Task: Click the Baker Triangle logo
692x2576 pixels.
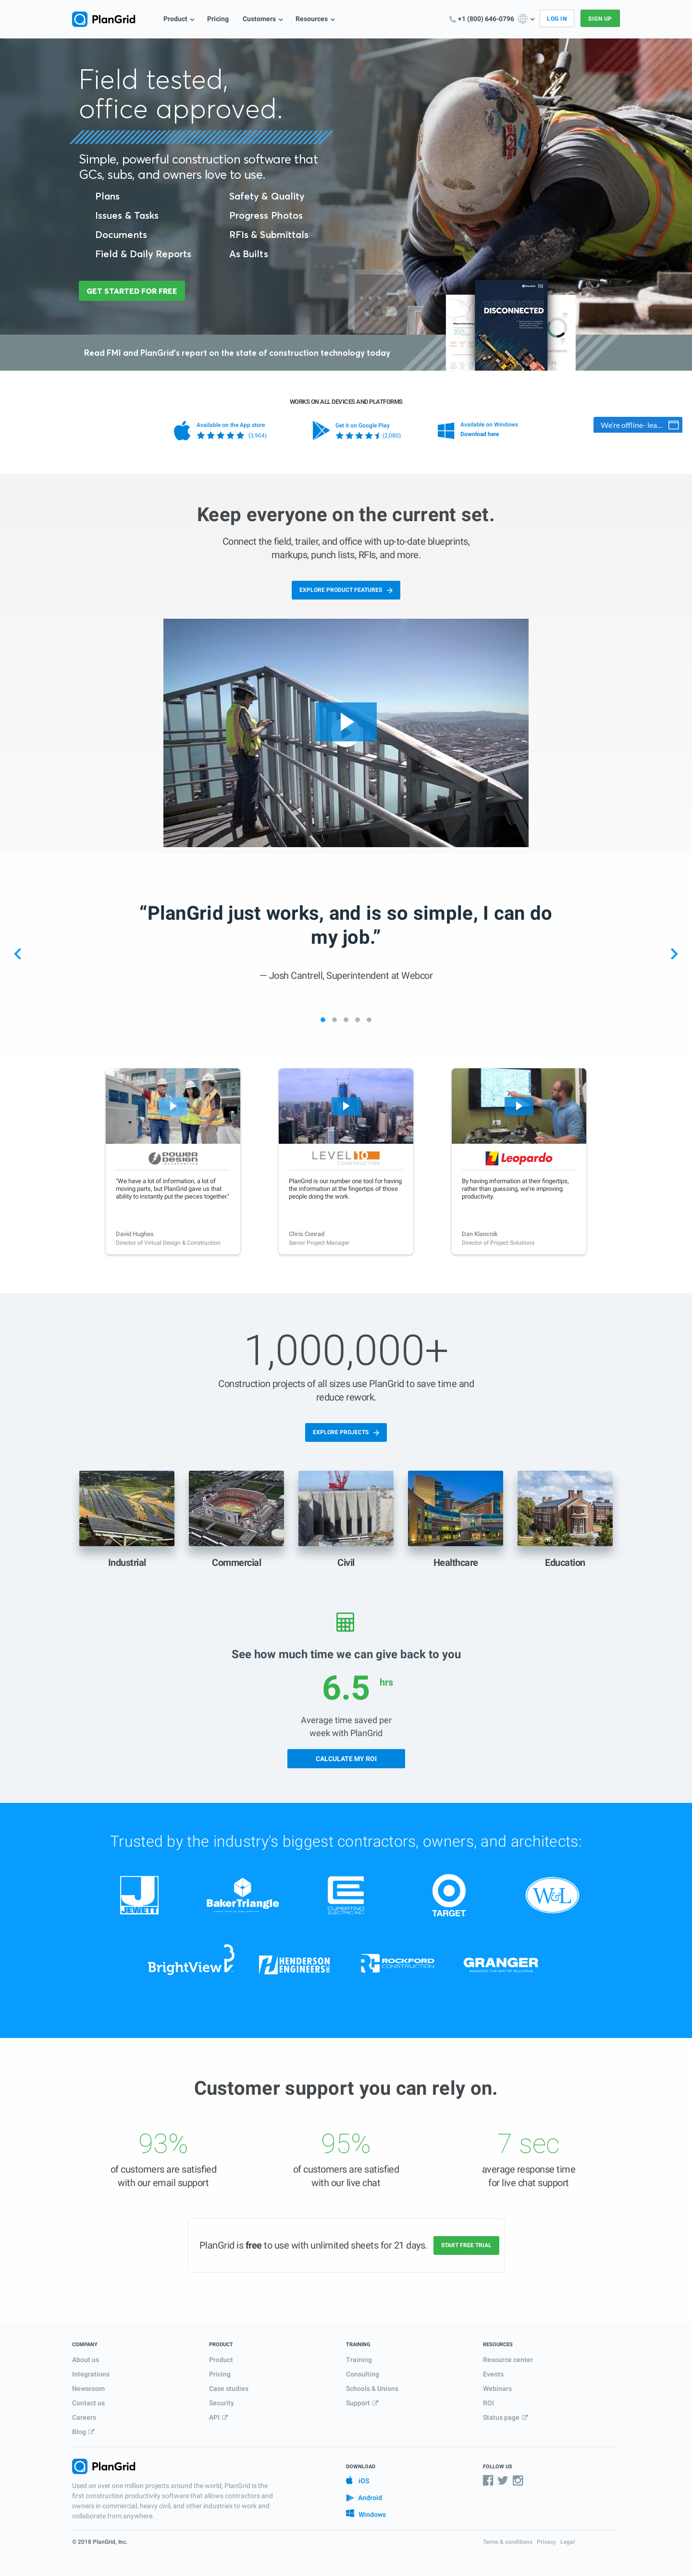Action: (242, 1896)
